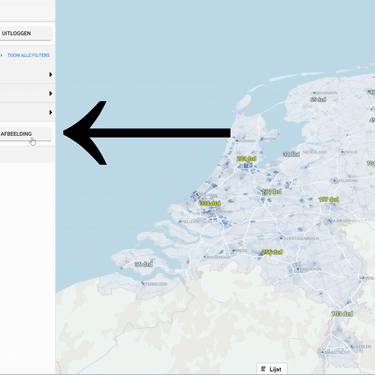Select the yellow cluster marker near Den Haag
Viewport: 375px width, 375px height.
click(210, 203)
